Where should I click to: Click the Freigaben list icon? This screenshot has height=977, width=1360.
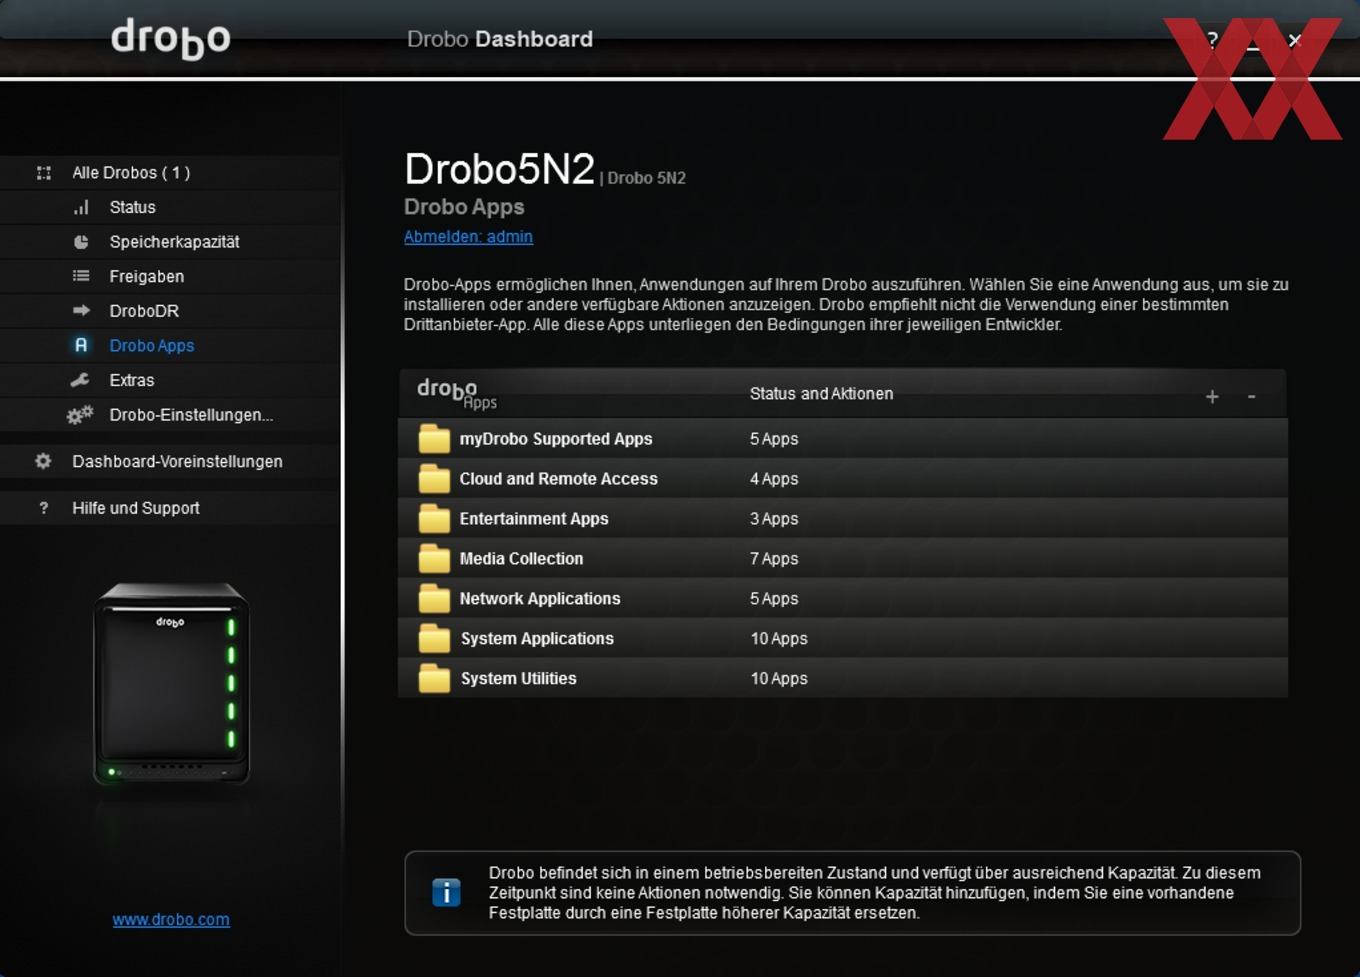(x=81, y=276)
